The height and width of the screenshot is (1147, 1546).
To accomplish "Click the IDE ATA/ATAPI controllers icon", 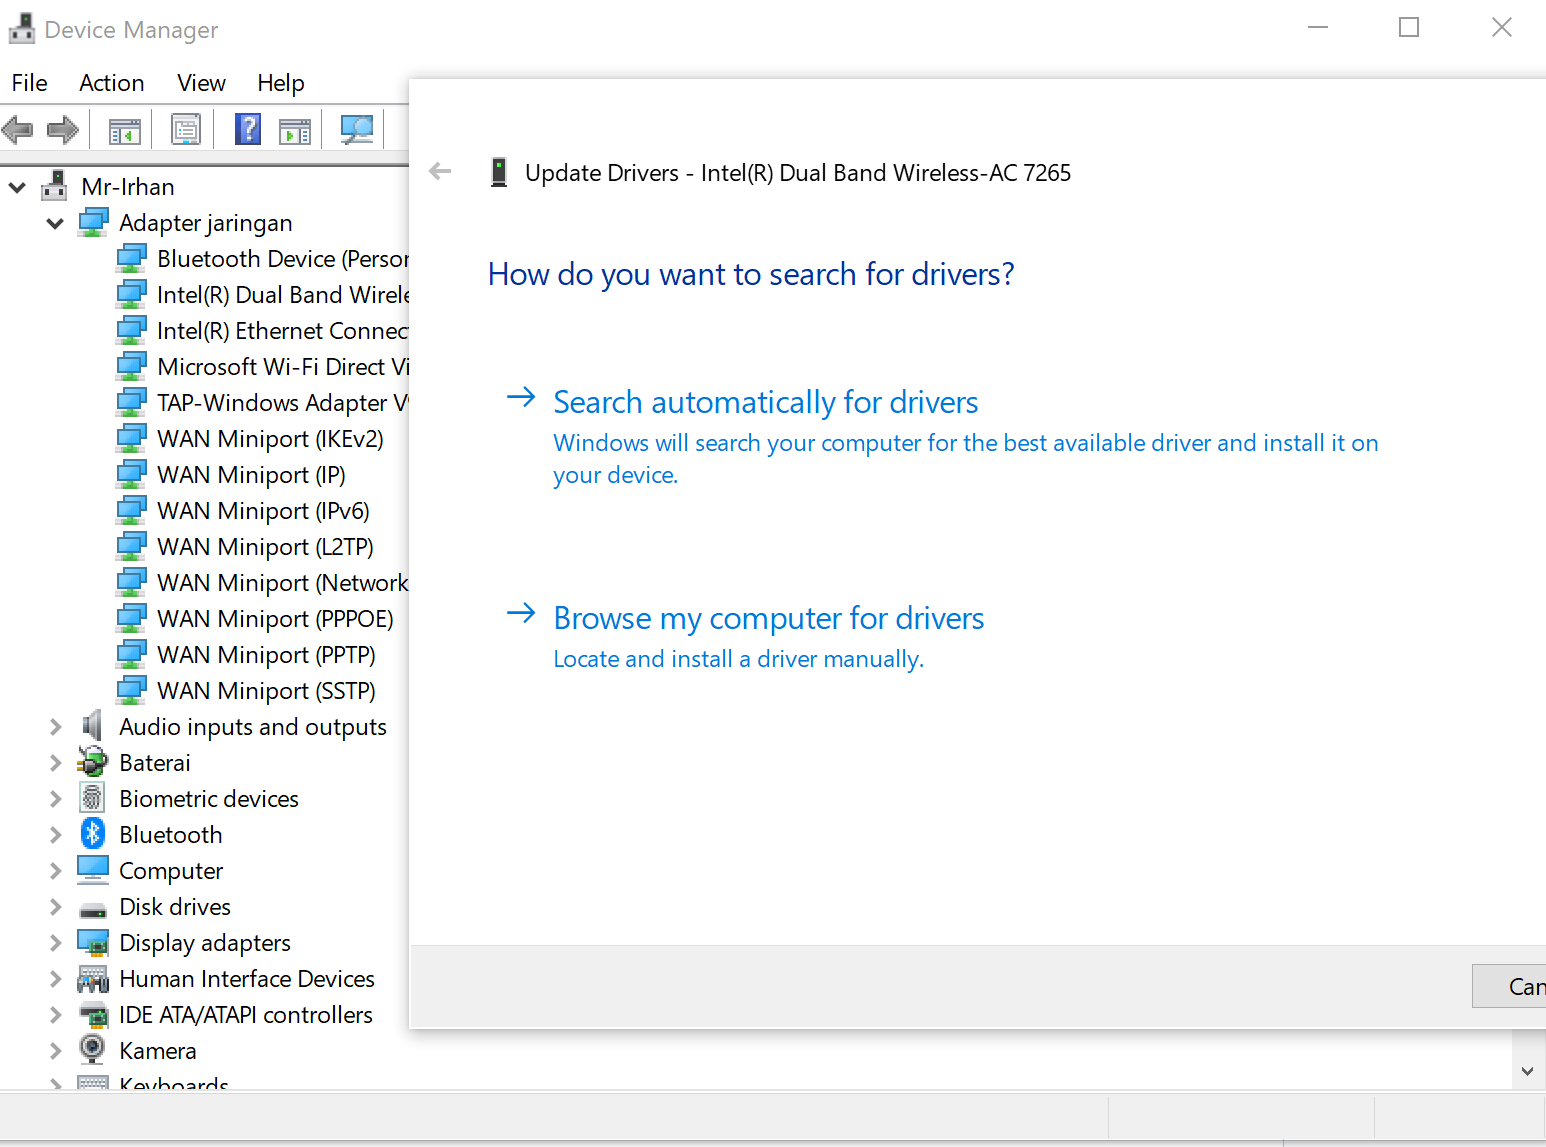I will [x=93, y=1014].
